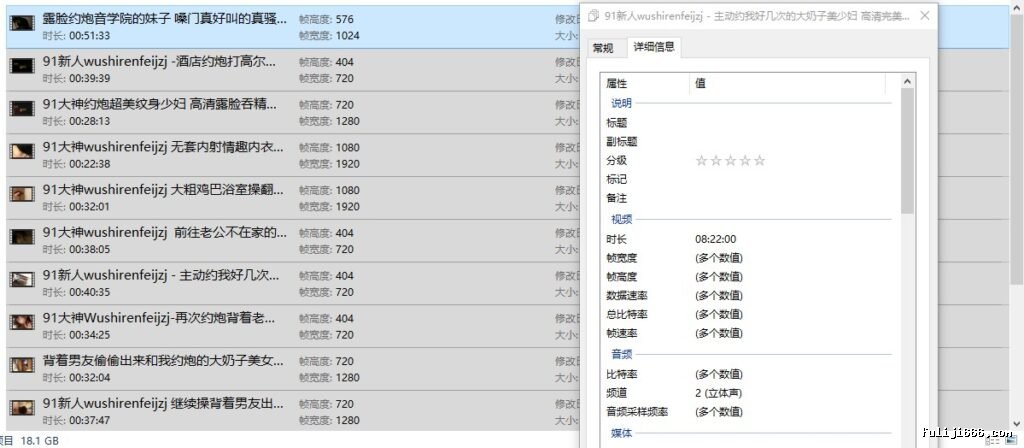The width and height of the screenshot is (1024, 448).
Task: Click the properties dialog title file icon
Action: click(x=593, y=16)
